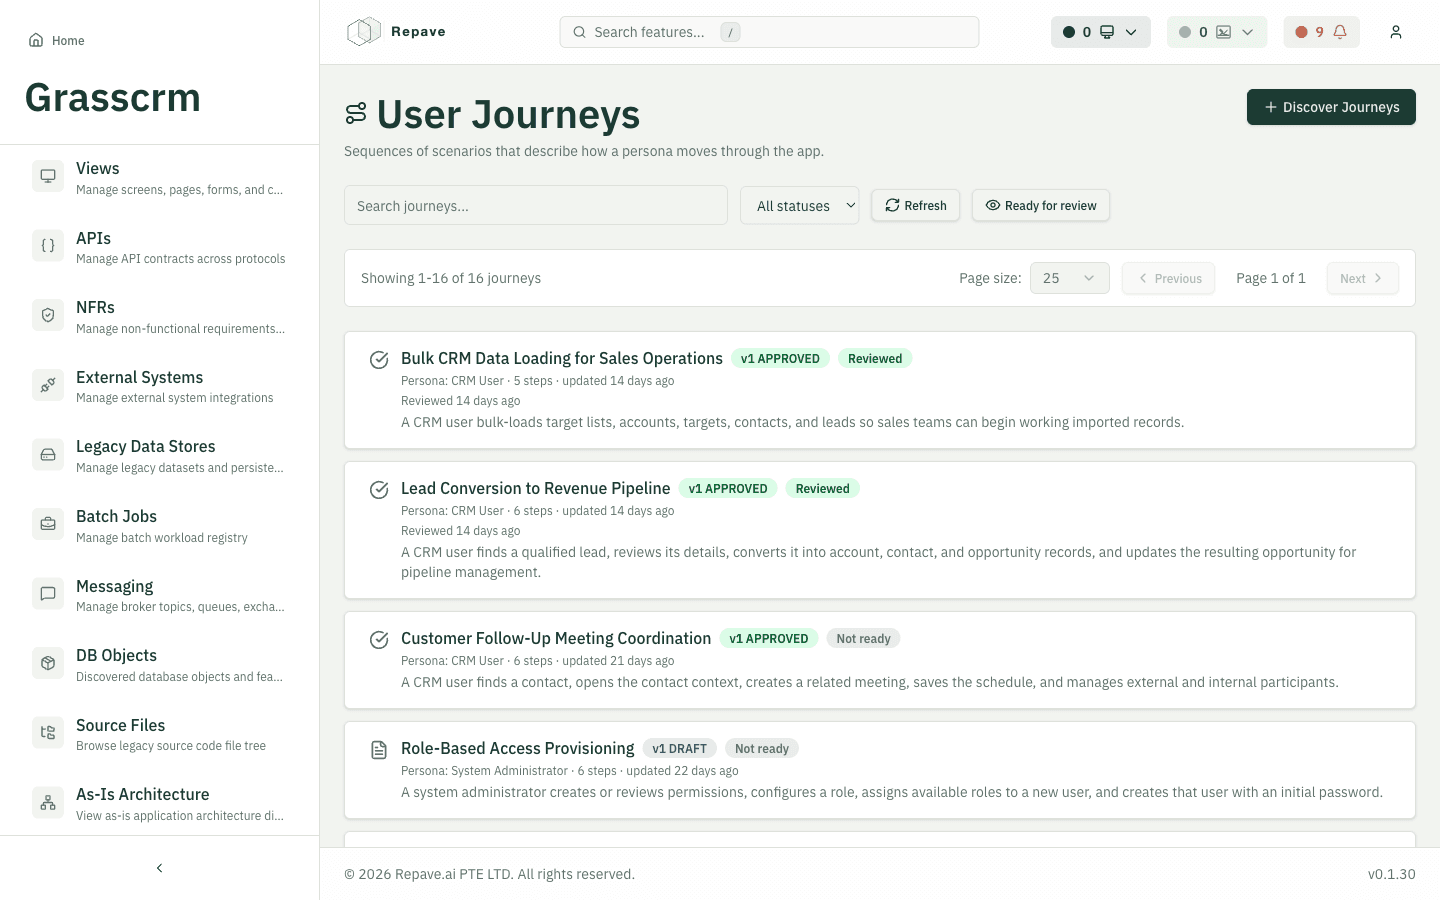Click the v0.1.30 version text
Image resolution: width=1440 pixels, height=900 pixels.
tap(1391, 874)
